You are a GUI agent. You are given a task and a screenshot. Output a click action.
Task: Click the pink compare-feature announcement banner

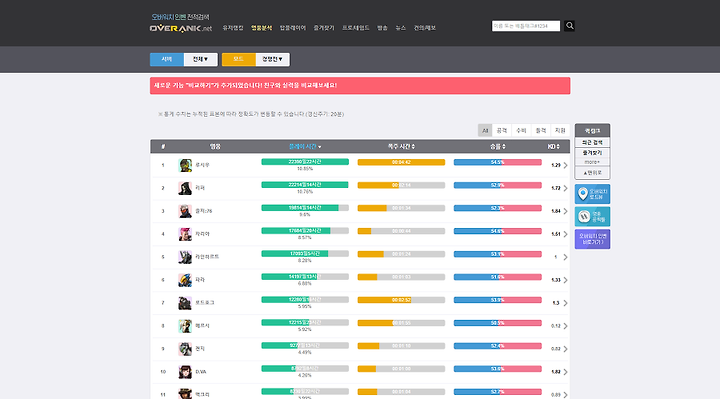[x=360, y=85]
